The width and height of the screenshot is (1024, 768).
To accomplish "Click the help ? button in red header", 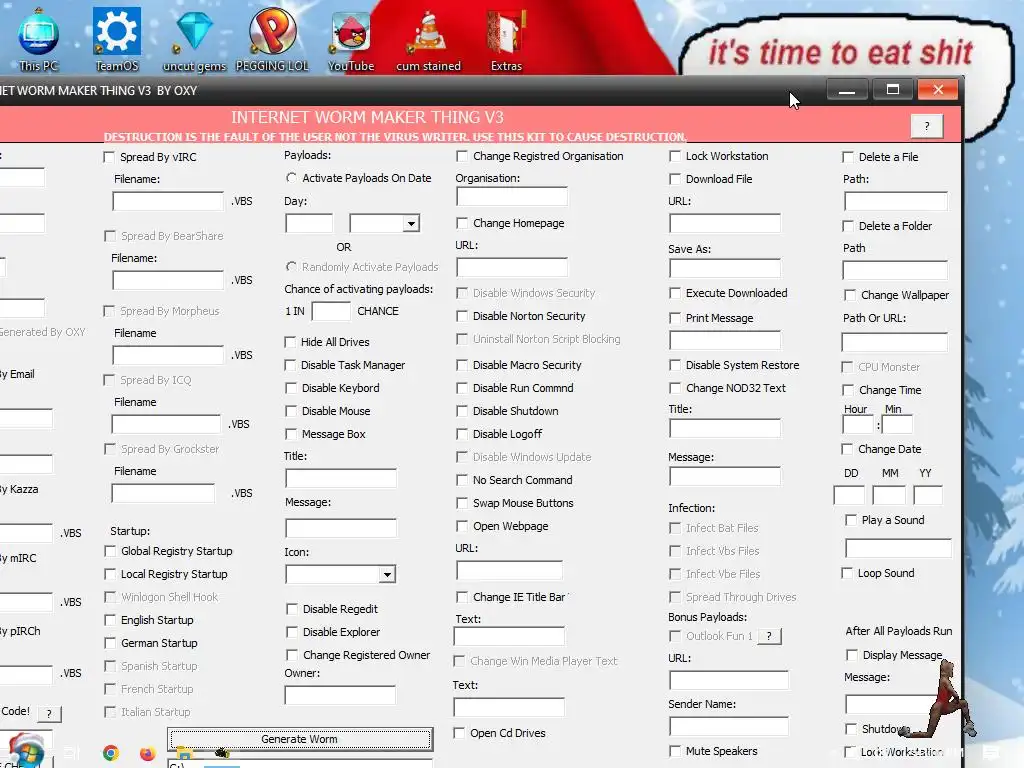I will [x=927, y=126].
